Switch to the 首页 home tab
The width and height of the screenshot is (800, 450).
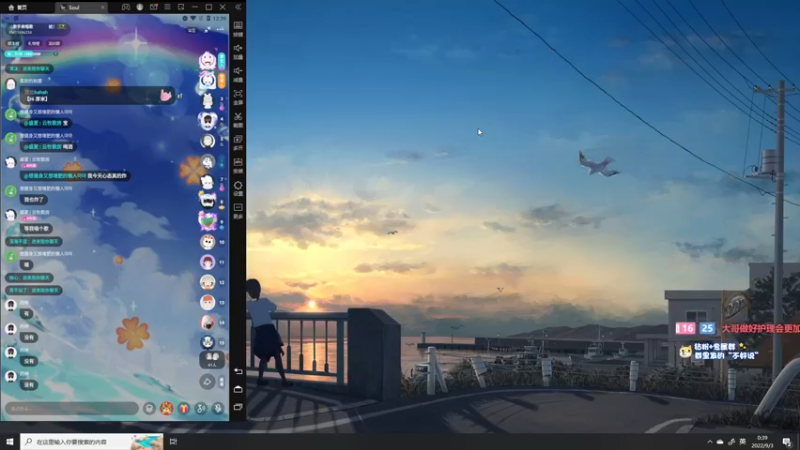18,7
